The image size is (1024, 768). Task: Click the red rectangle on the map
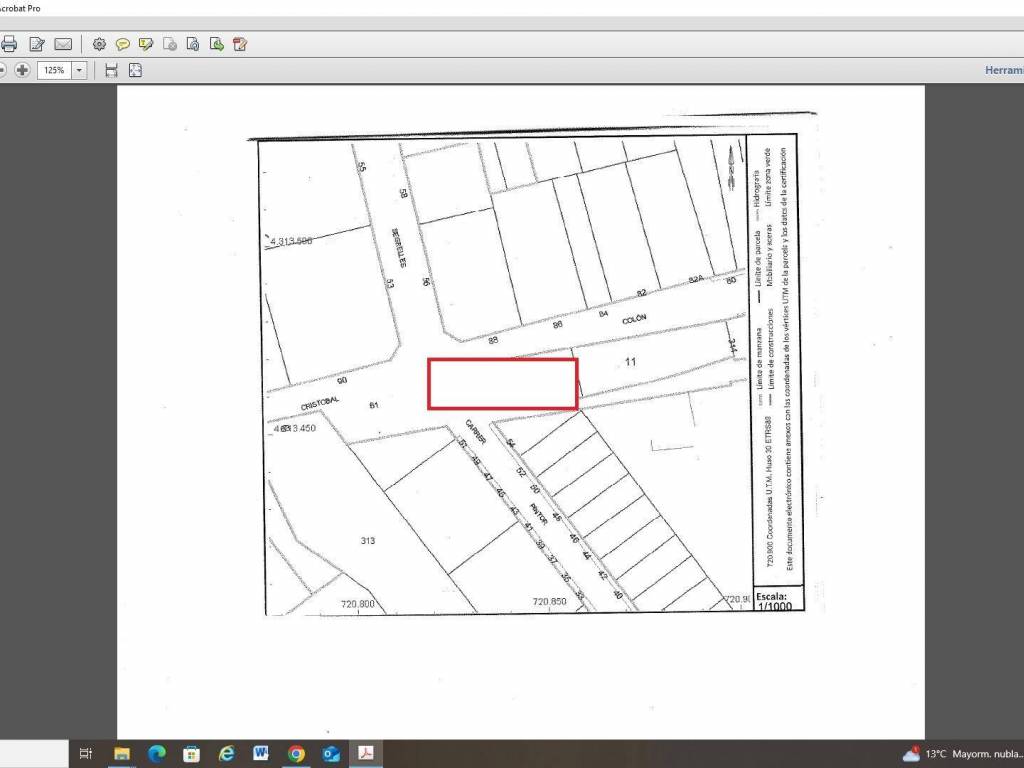[x=503, y=383]
